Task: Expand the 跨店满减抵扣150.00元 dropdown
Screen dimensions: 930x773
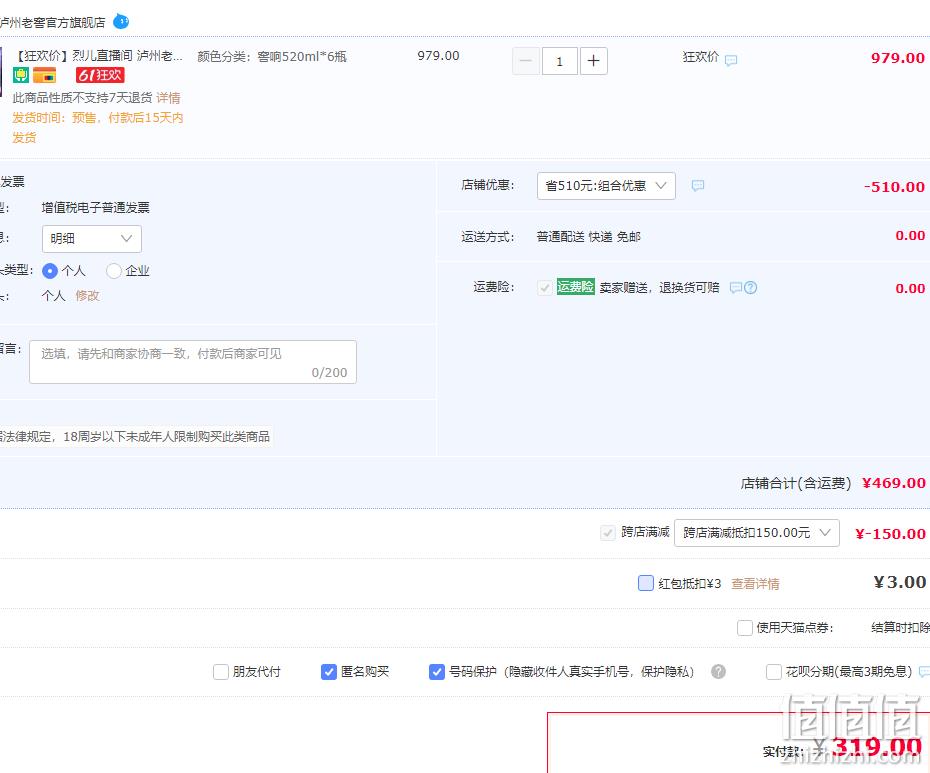Action: (757, 533)
